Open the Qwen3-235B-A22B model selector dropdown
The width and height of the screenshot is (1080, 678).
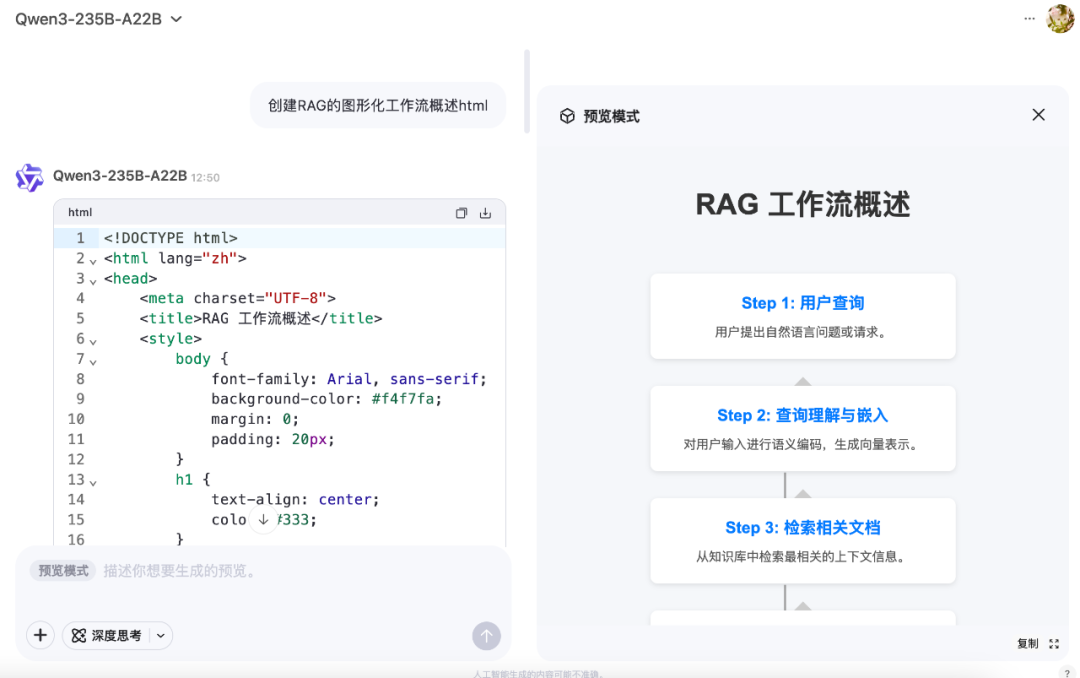98,19
